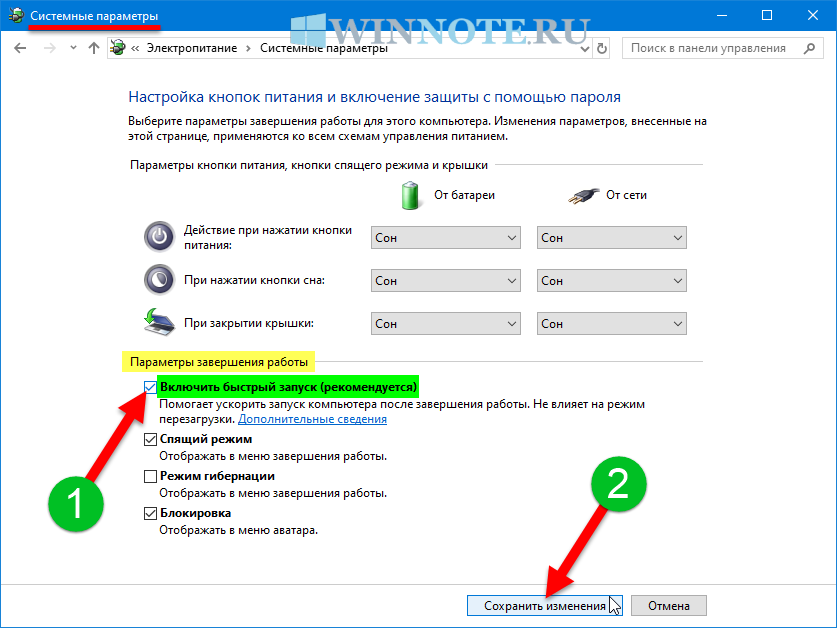Click the Системные параметры breadcrumb
837x628 pixels.
[323, 48]
